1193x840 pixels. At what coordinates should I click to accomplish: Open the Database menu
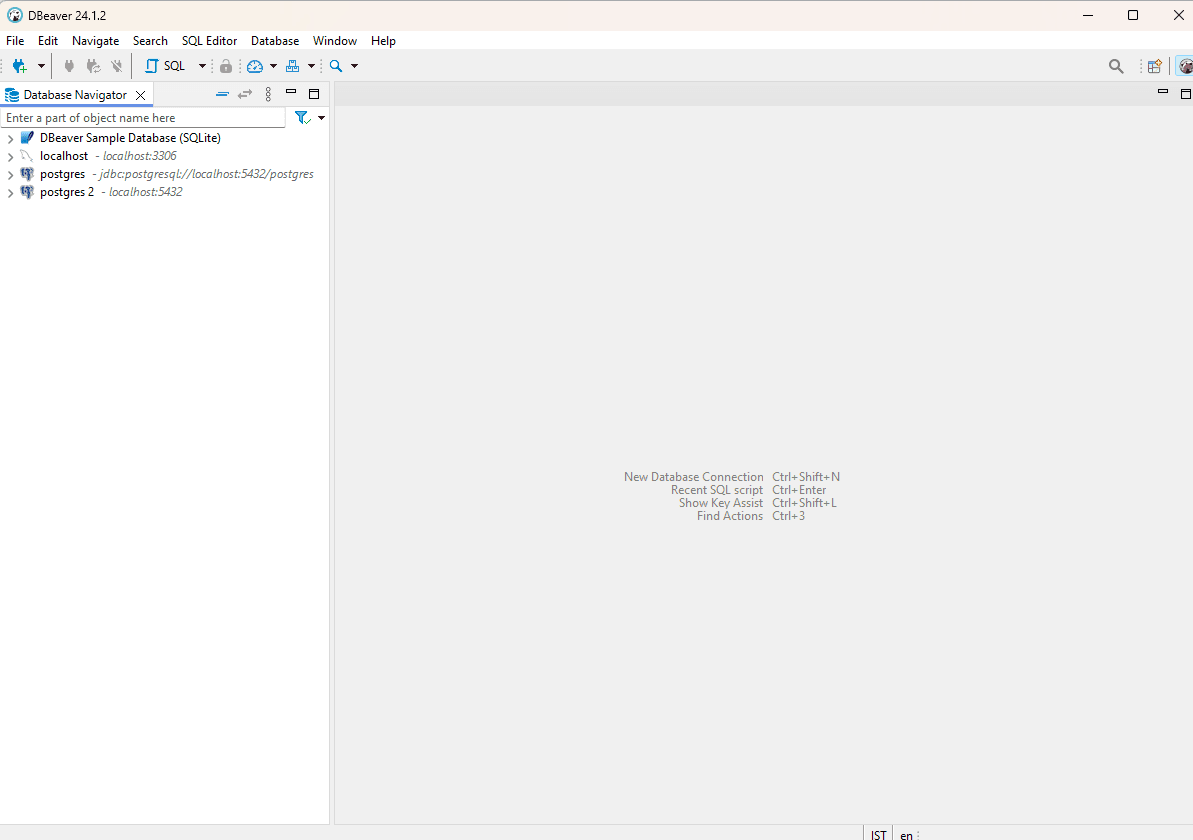pyautogui.click(x=275, y=41)
